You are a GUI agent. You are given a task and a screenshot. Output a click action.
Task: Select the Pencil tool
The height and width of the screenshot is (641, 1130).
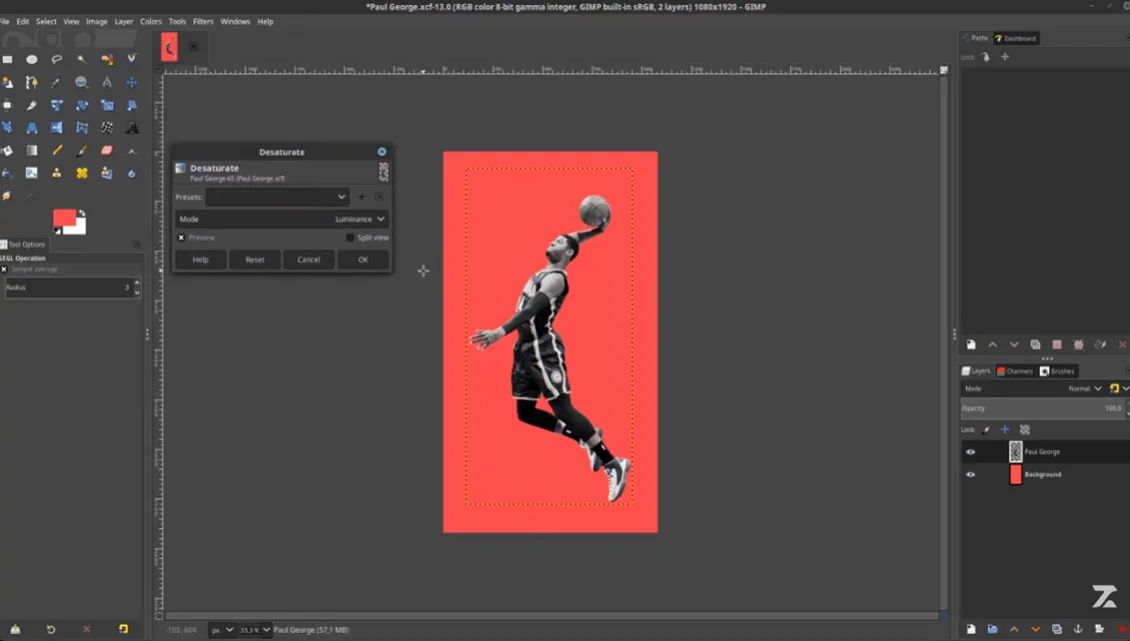pyautogui.click(x=57, y=151)
